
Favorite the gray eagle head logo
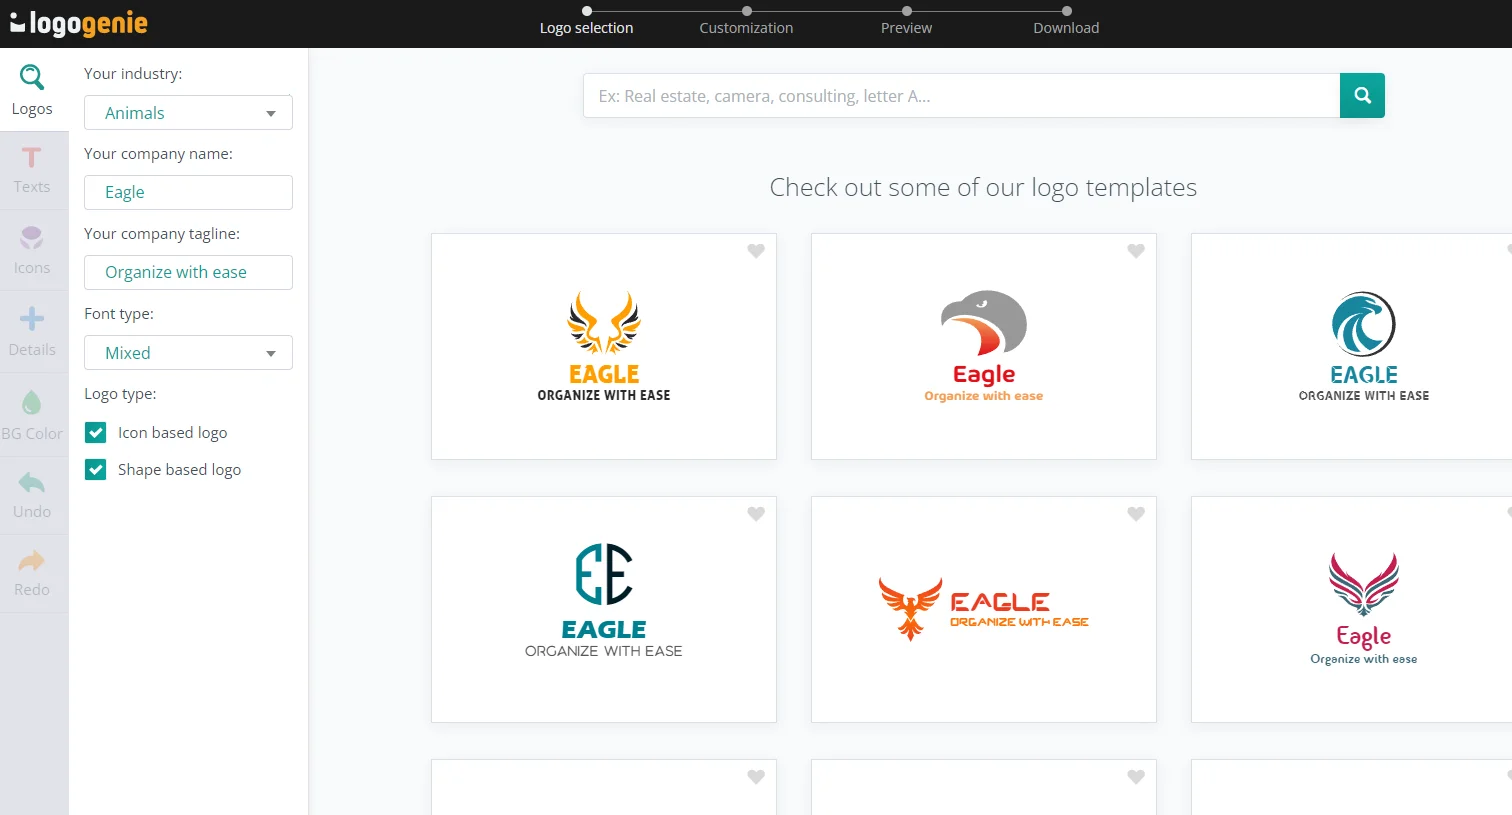pyautogui.click(x=1136, y=251)
